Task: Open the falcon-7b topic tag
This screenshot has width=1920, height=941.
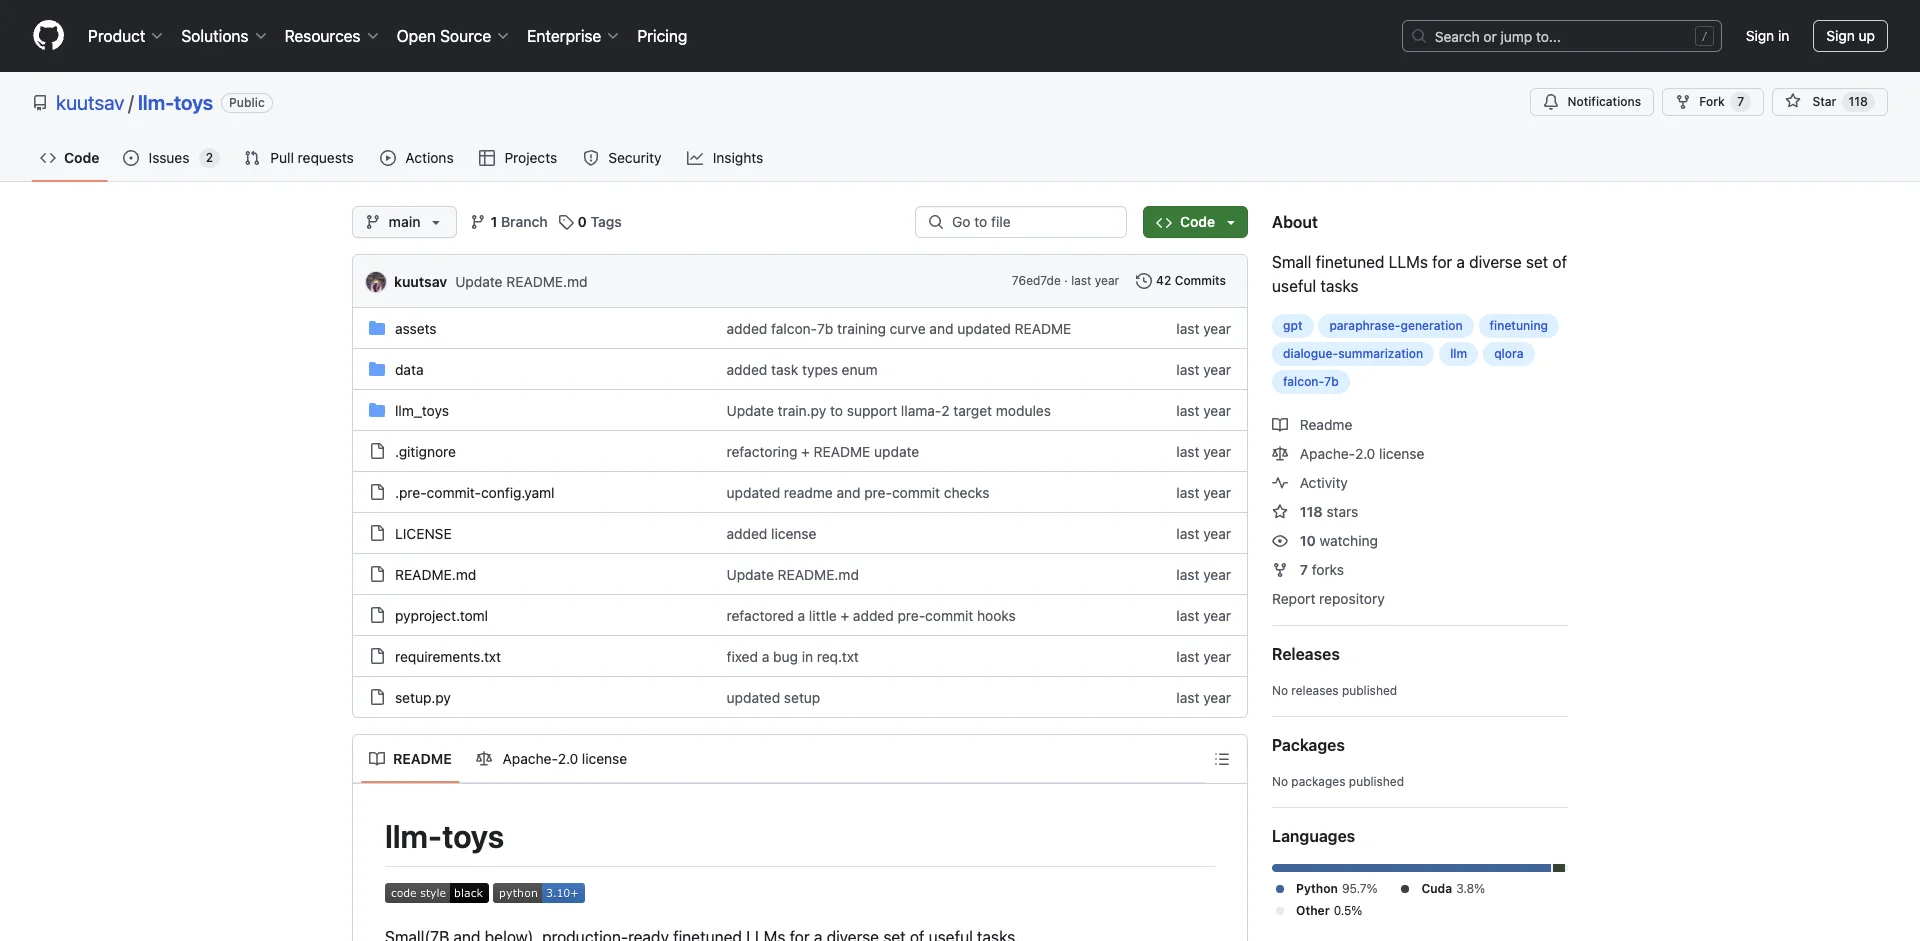Action: 1311,382
